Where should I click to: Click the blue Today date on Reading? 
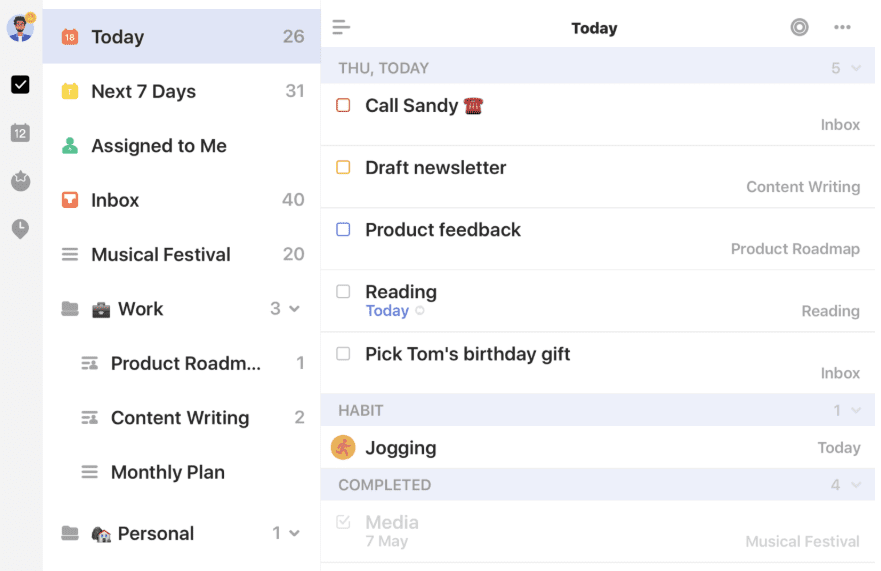coord(387,311)
